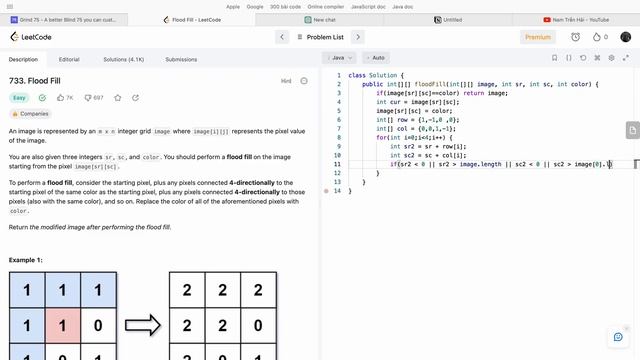Switch to the Nam Trần Hải YouTube tab
640x360 pixels.
[x=576, y=20]
